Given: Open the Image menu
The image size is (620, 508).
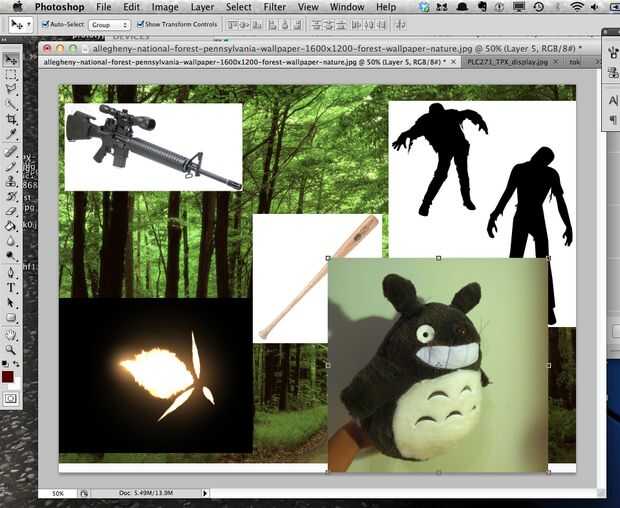Looking at the screenshot, I should [165, 7].
